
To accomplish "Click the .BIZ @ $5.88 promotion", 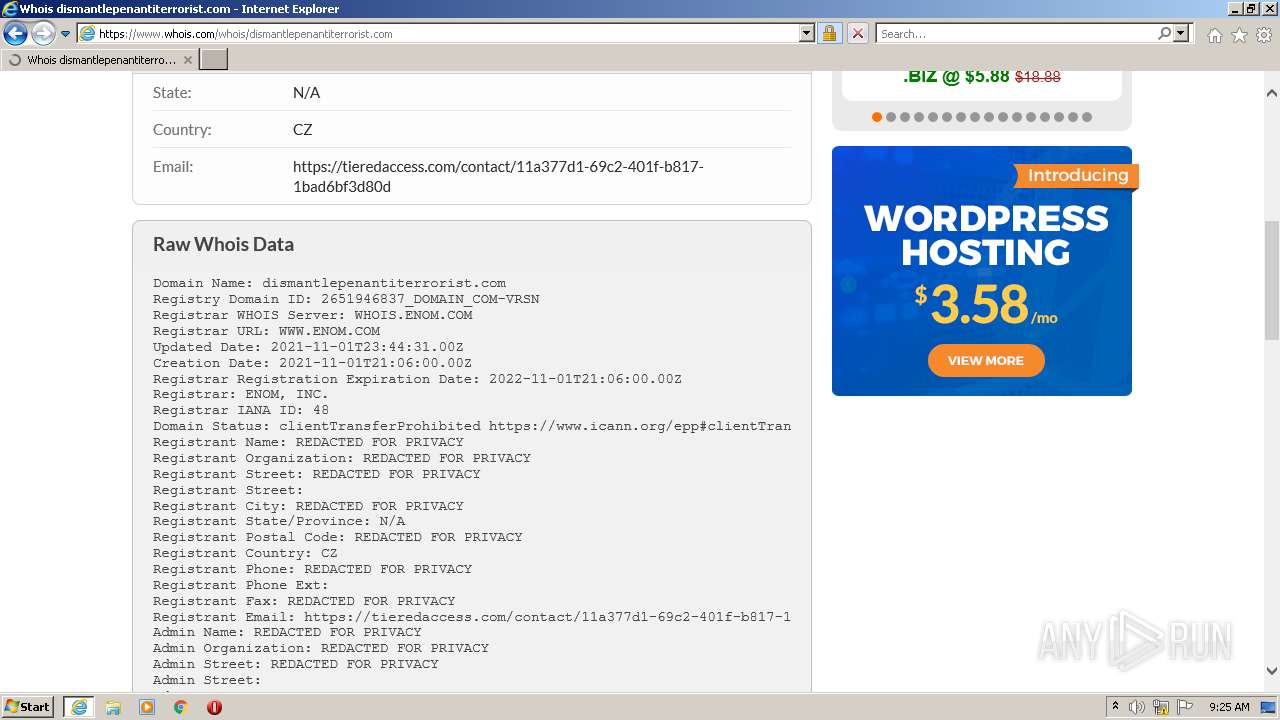I will pos(981,76).
